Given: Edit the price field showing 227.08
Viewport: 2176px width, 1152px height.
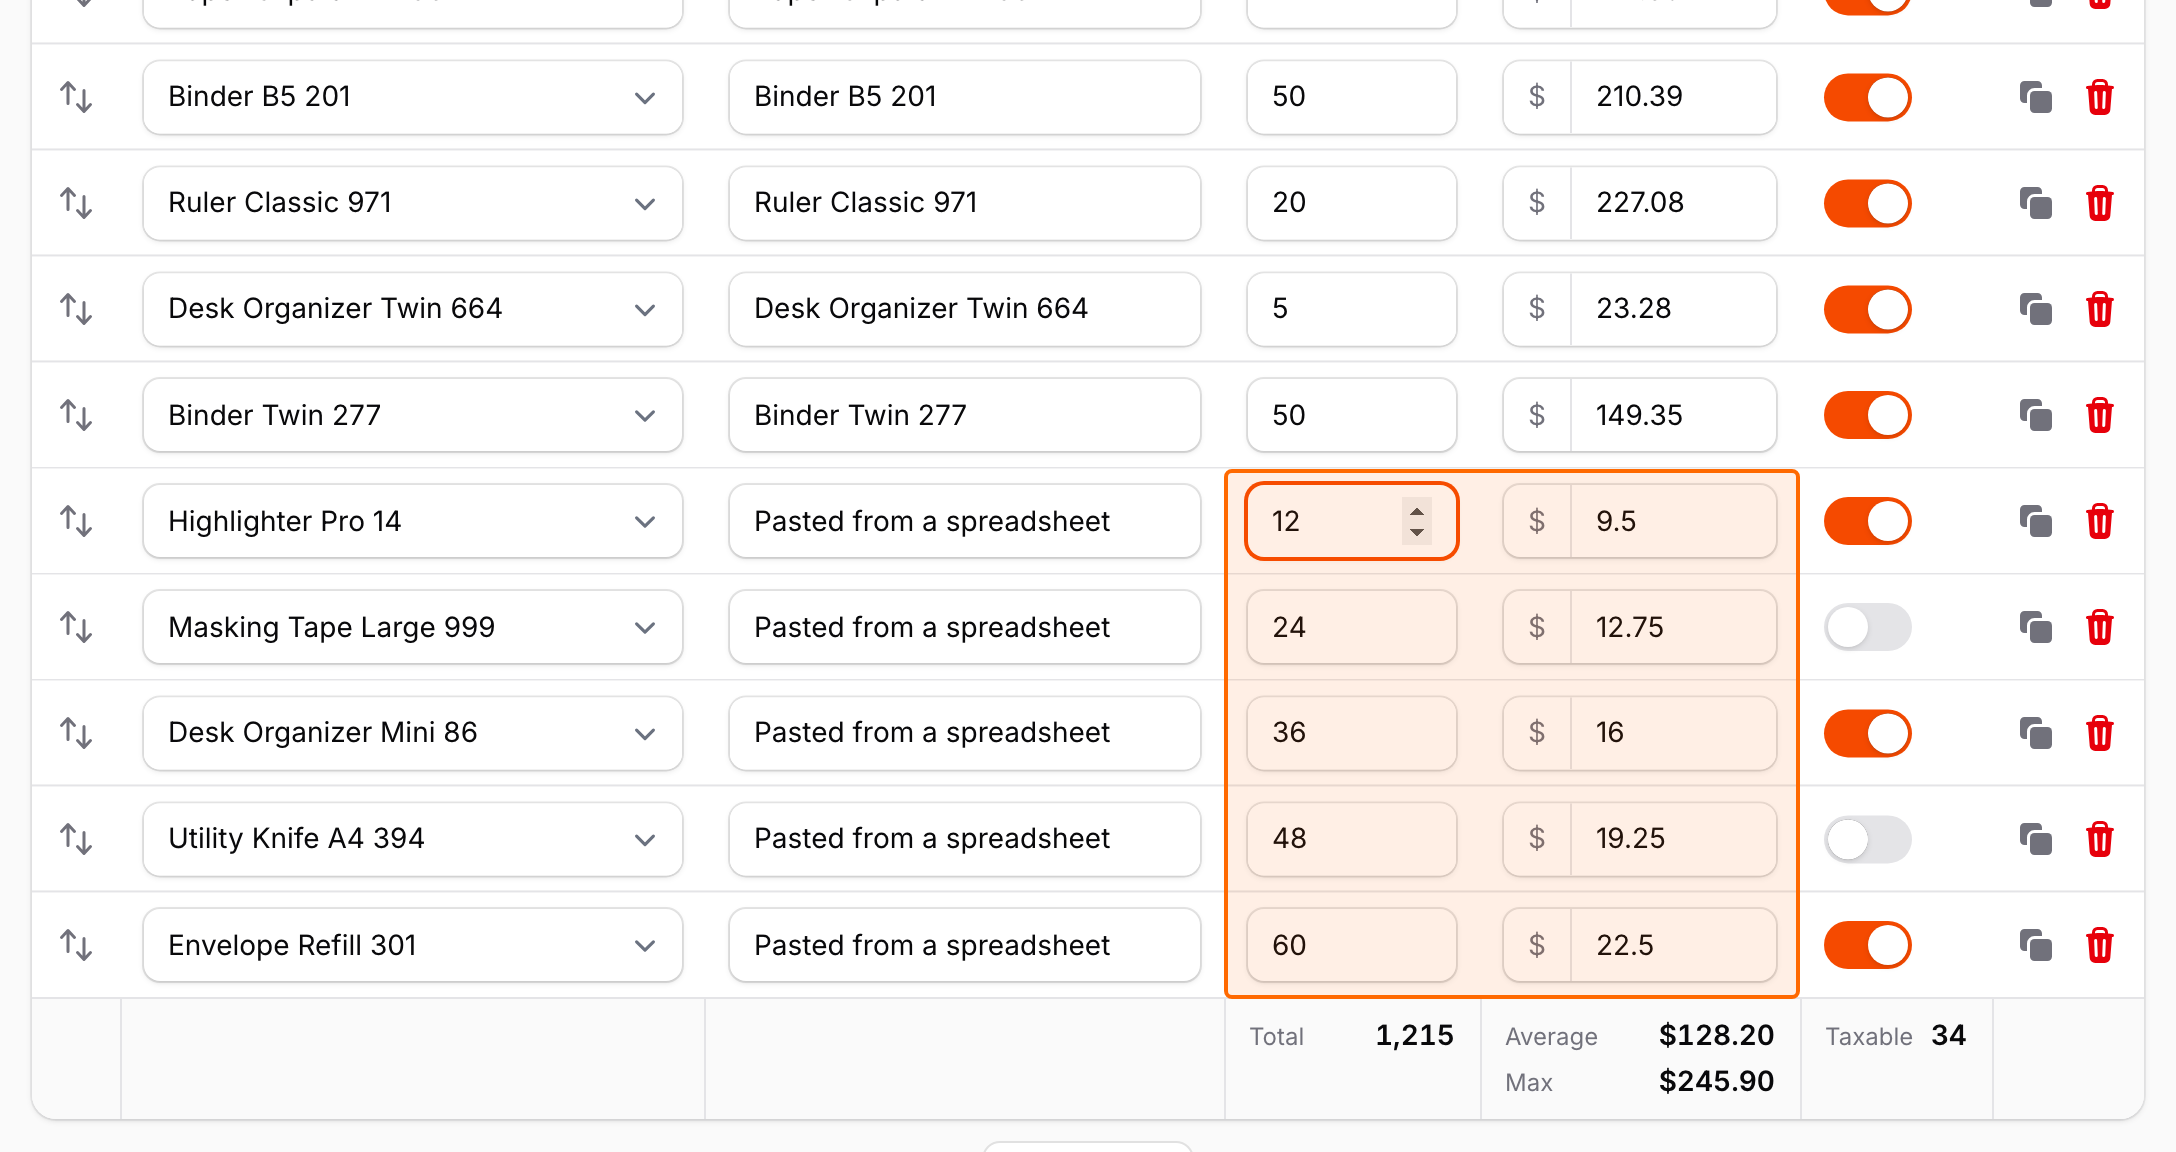Looking at the screenshot, I should (x=1673, y=204).
